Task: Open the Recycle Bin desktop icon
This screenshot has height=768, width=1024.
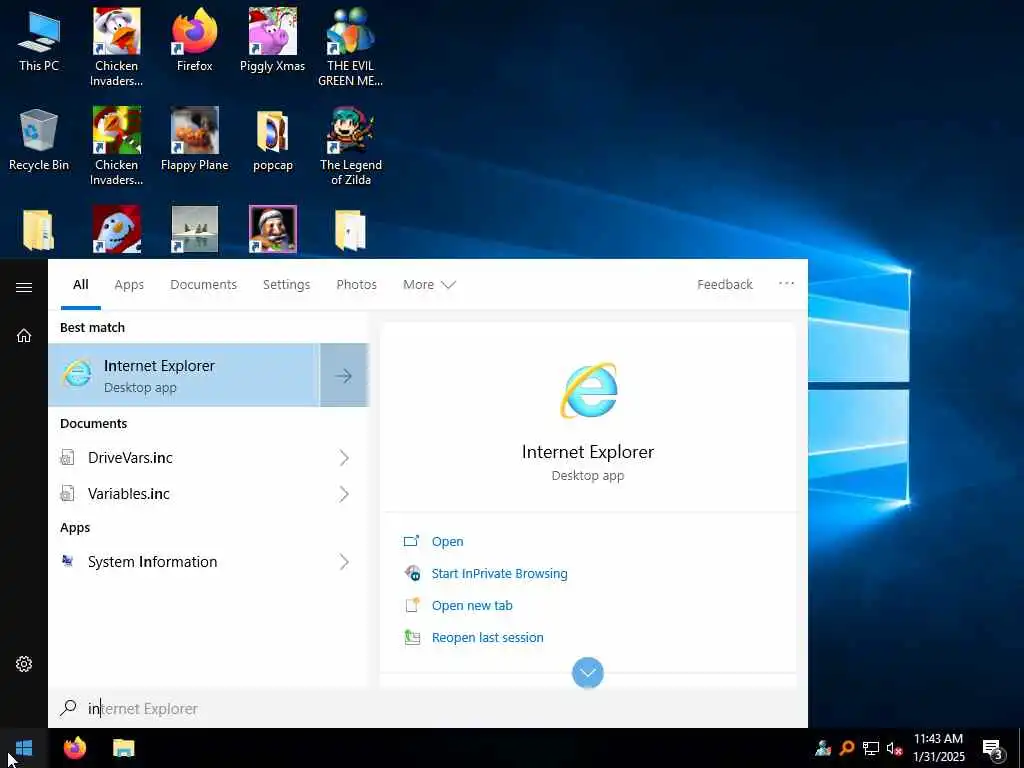Action: 39,140
